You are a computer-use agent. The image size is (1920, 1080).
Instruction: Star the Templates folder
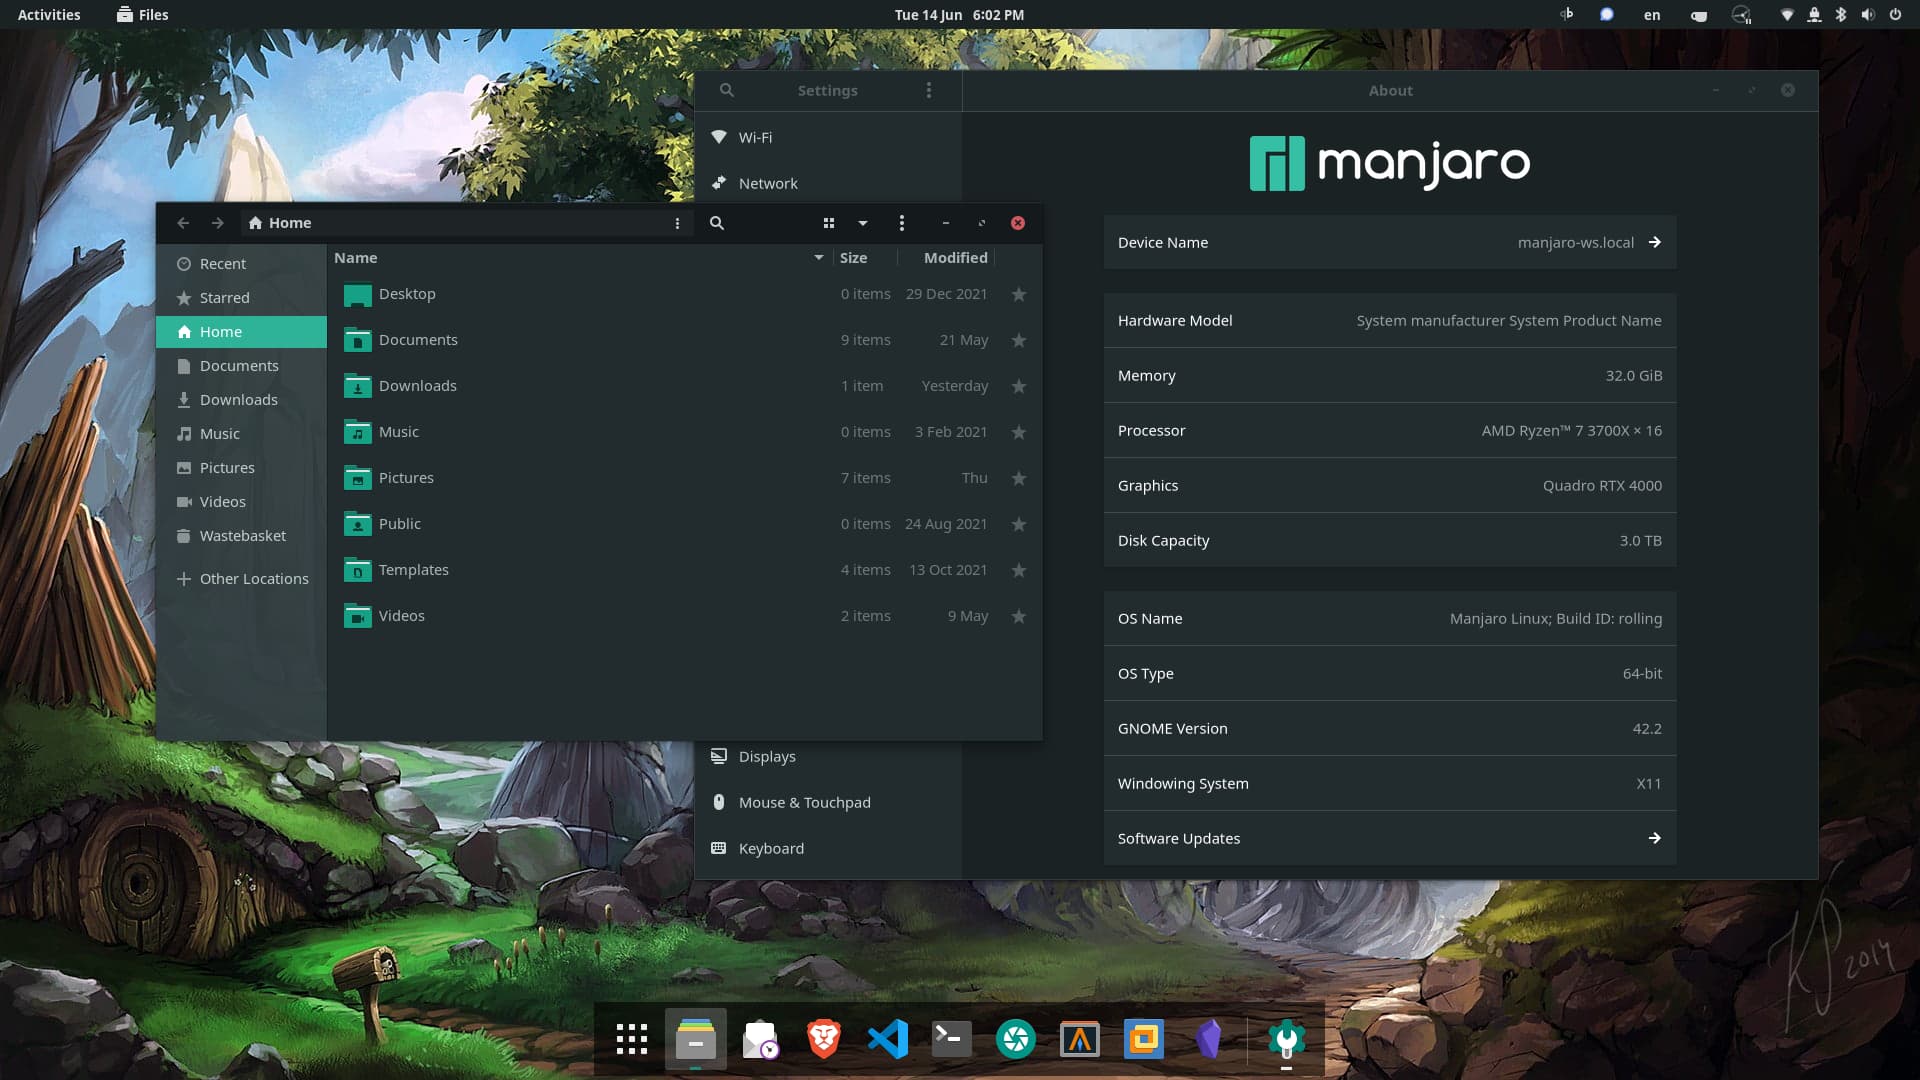tap(1019, 570)
